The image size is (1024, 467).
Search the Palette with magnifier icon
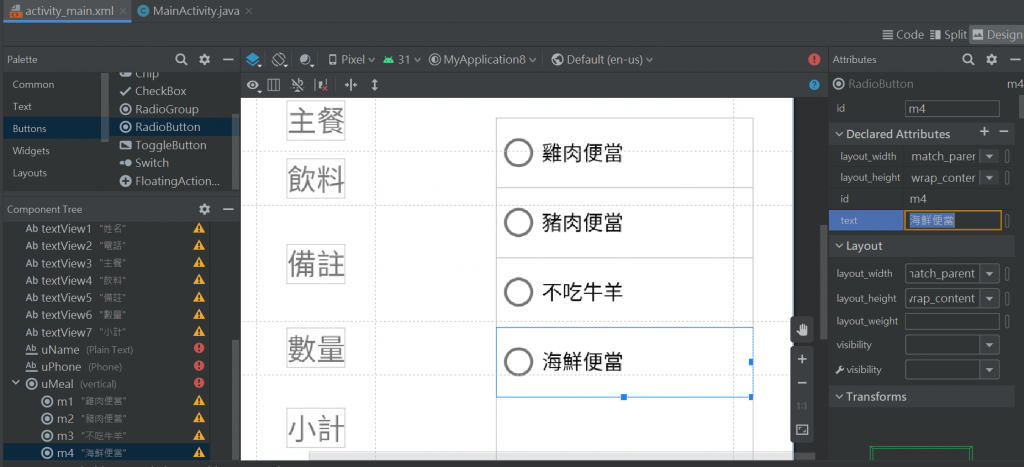click(182, 59)
